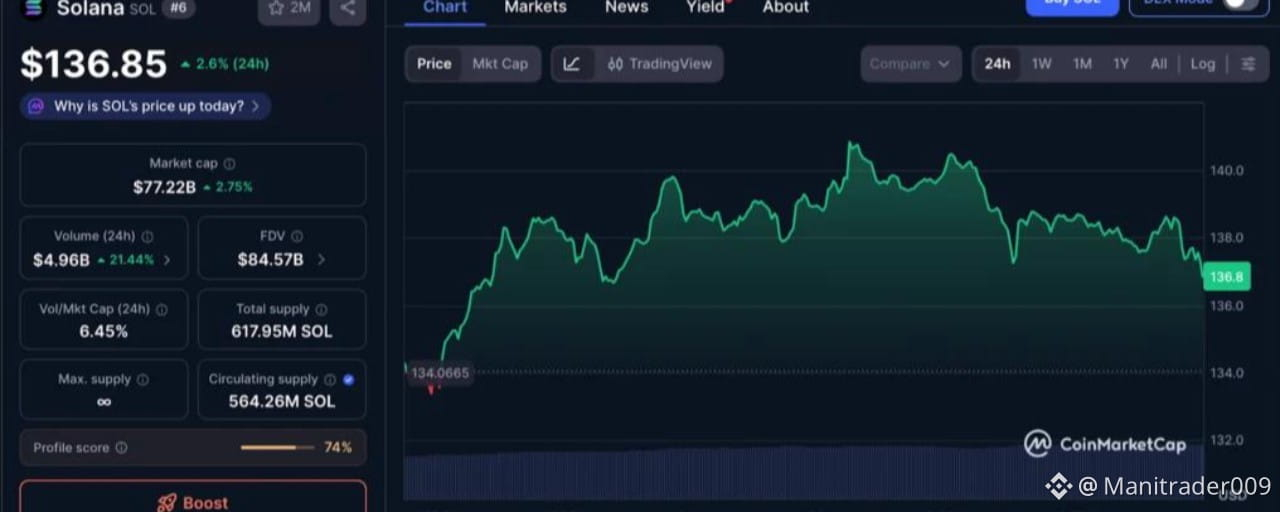Open Why is SOL's price up today
Viewport: 1280px width, 512px height.
(146, 106)
